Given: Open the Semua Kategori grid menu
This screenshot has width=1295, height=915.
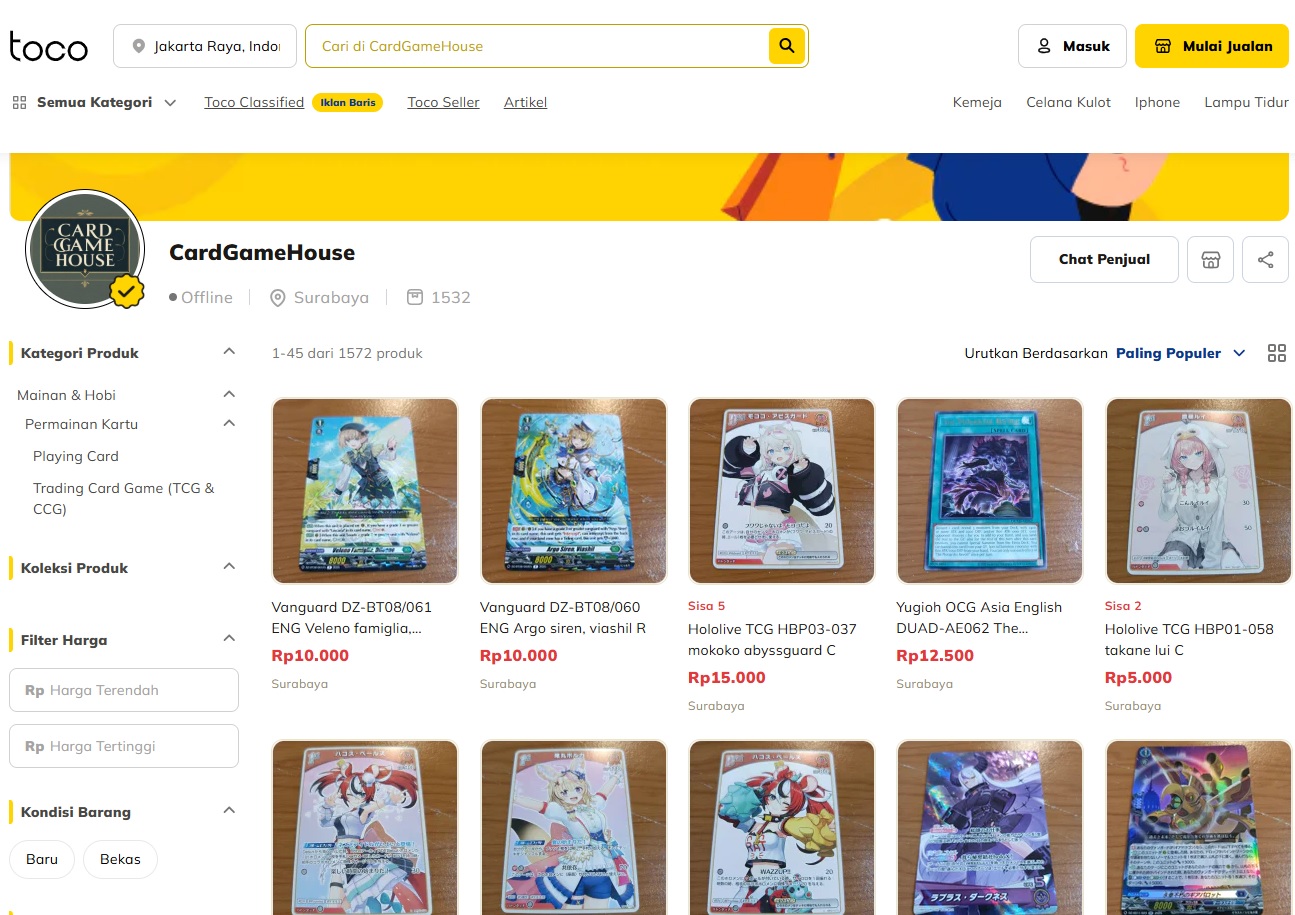Looking at the screenshot, I should click(x=94, y=102).
